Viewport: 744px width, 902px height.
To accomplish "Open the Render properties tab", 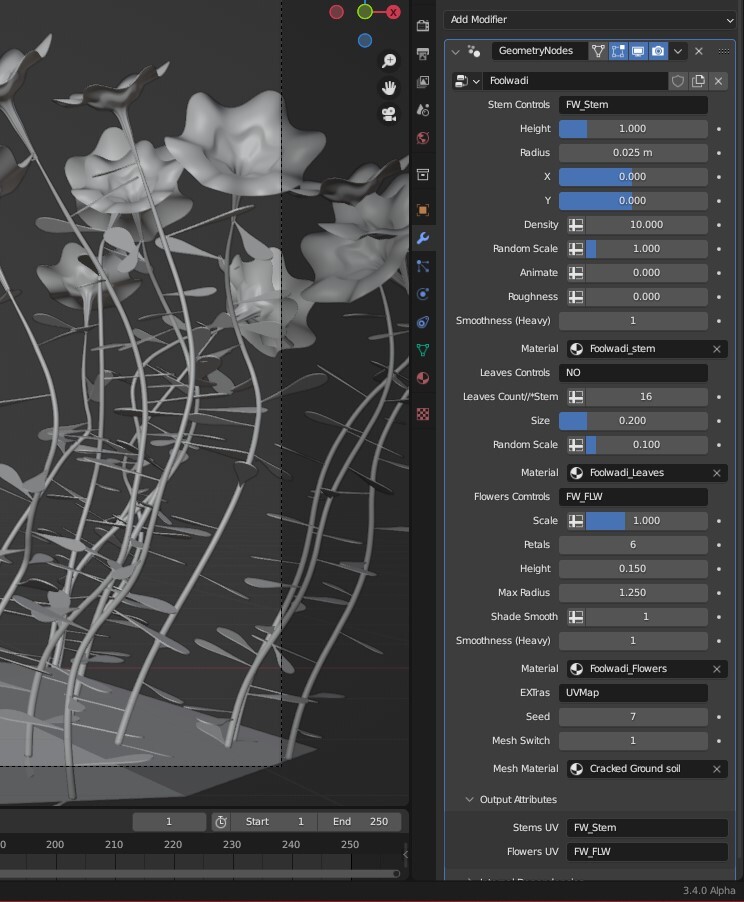I will (x=423, y=26).
